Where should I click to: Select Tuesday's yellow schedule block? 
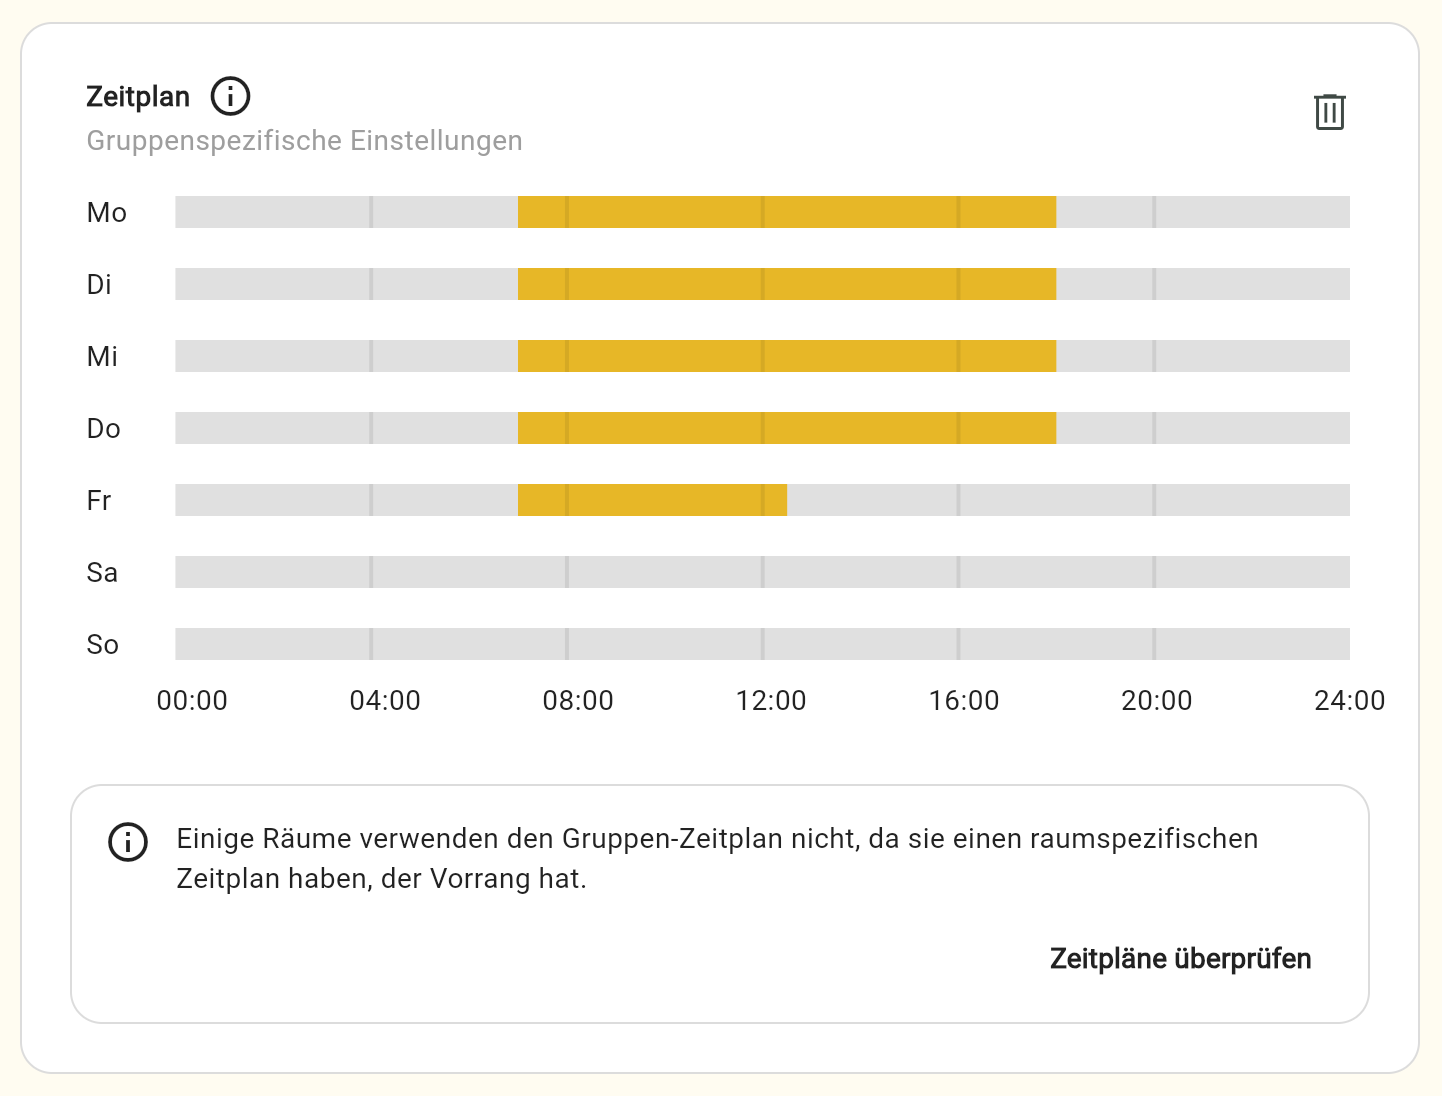pos(786,284)
